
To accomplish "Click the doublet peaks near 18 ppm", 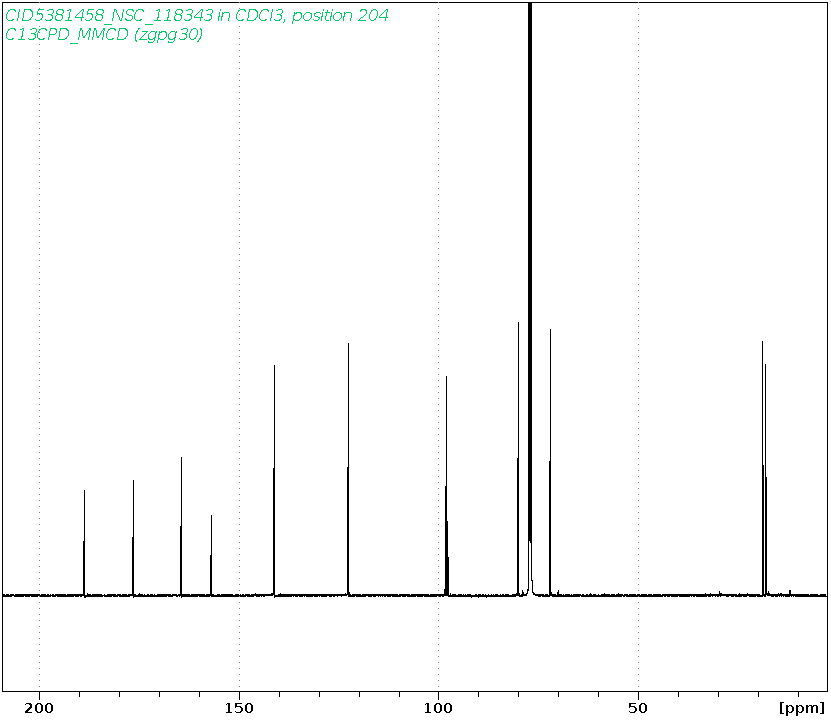I will (764, 469).
